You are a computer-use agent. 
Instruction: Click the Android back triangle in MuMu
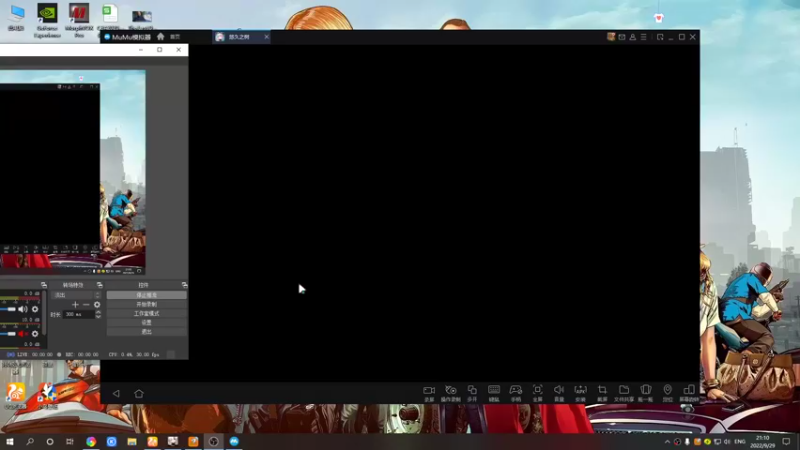click(x=116, y=393)
